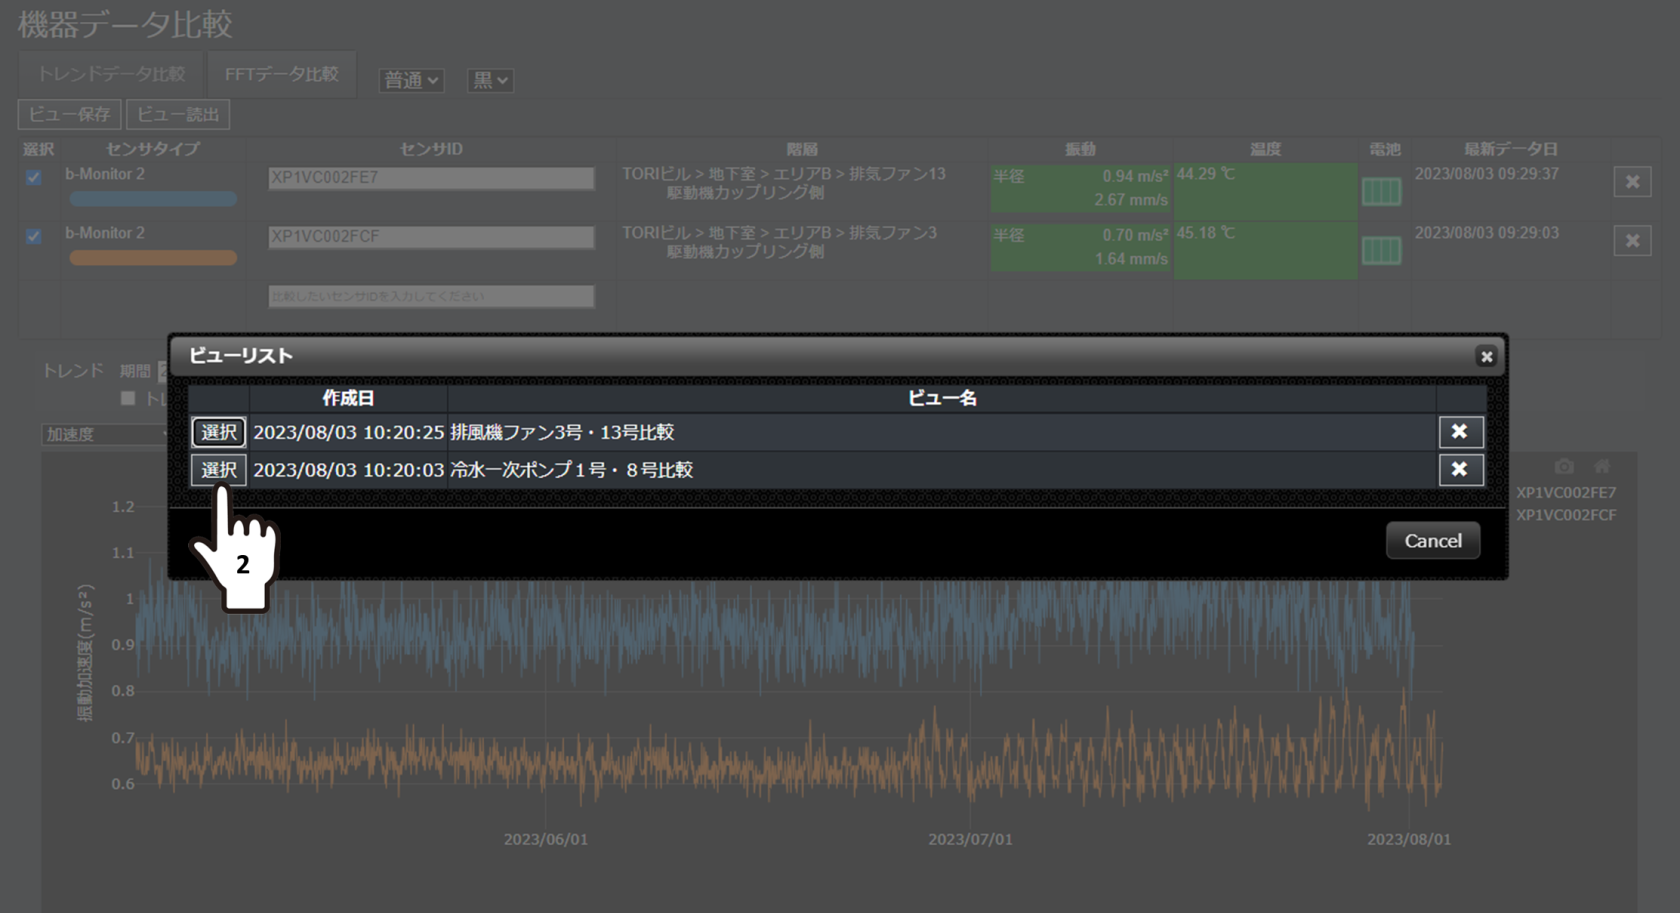Click the chart camera snapshot icon
The width and height of the screenshot is (1680, 913).
point(1564,466)
